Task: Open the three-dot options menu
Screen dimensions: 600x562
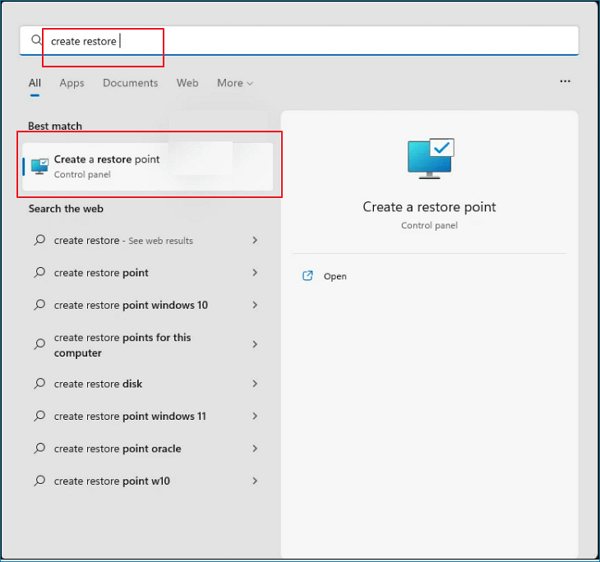Action: (x=565, y=81)
